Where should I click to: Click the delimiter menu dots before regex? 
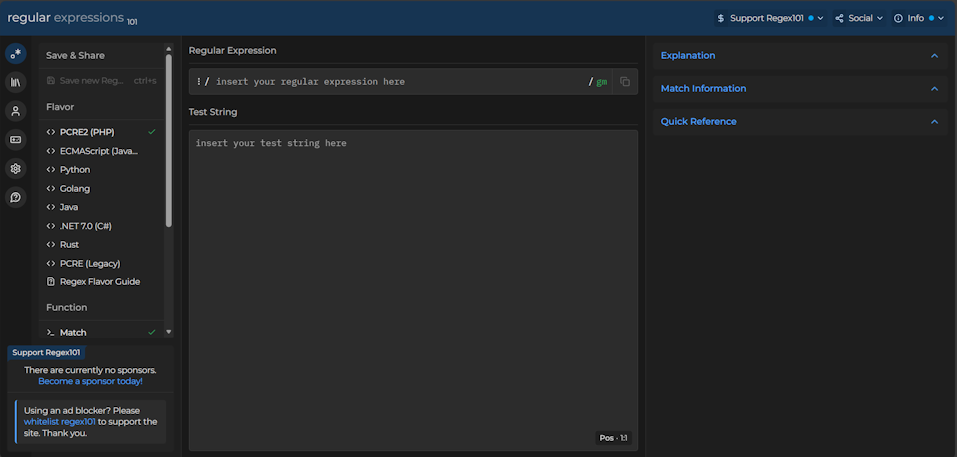click(199, 82)
